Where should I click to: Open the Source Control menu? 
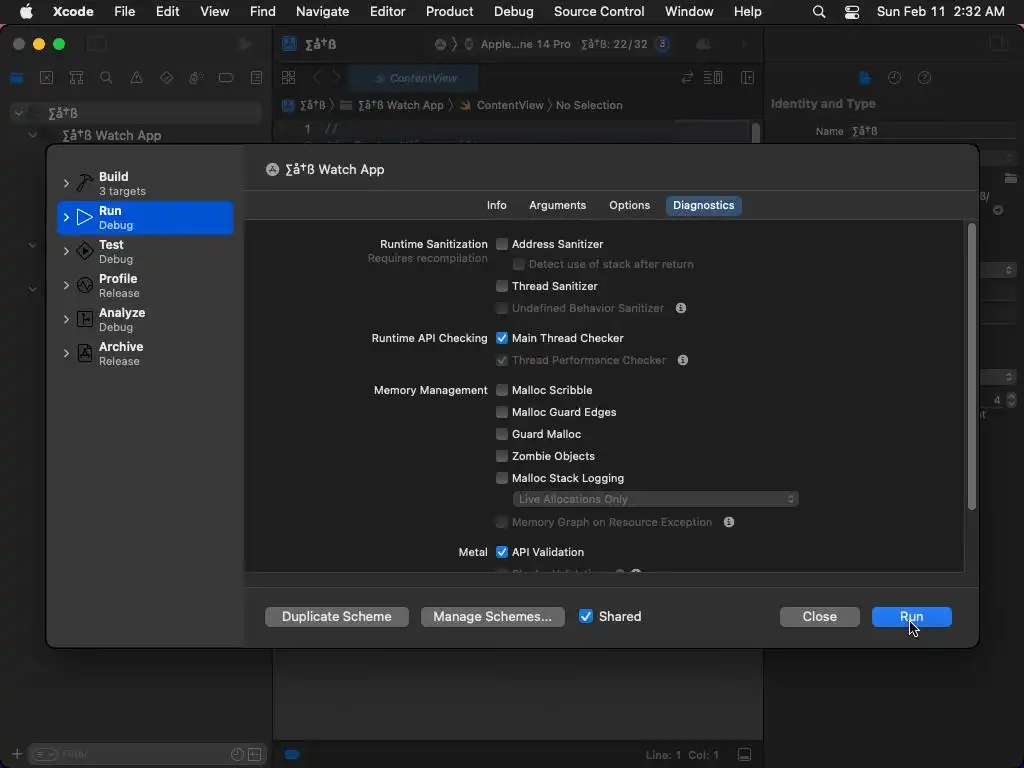pyautogui.click(x=599, y=12)
